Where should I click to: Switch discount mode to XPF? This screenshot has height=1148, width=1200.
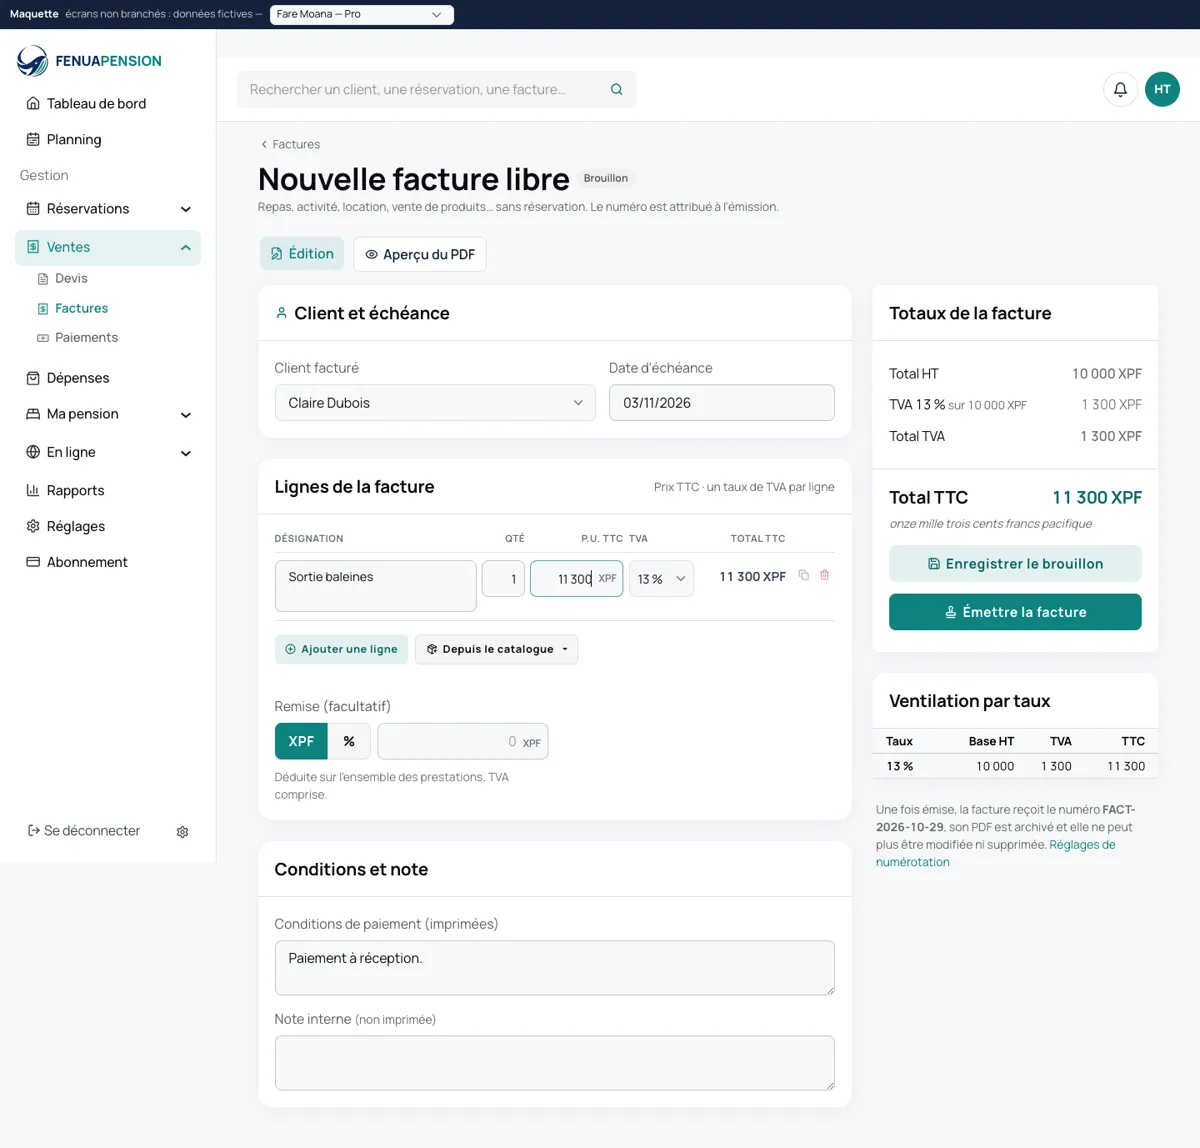click(301, 741)
